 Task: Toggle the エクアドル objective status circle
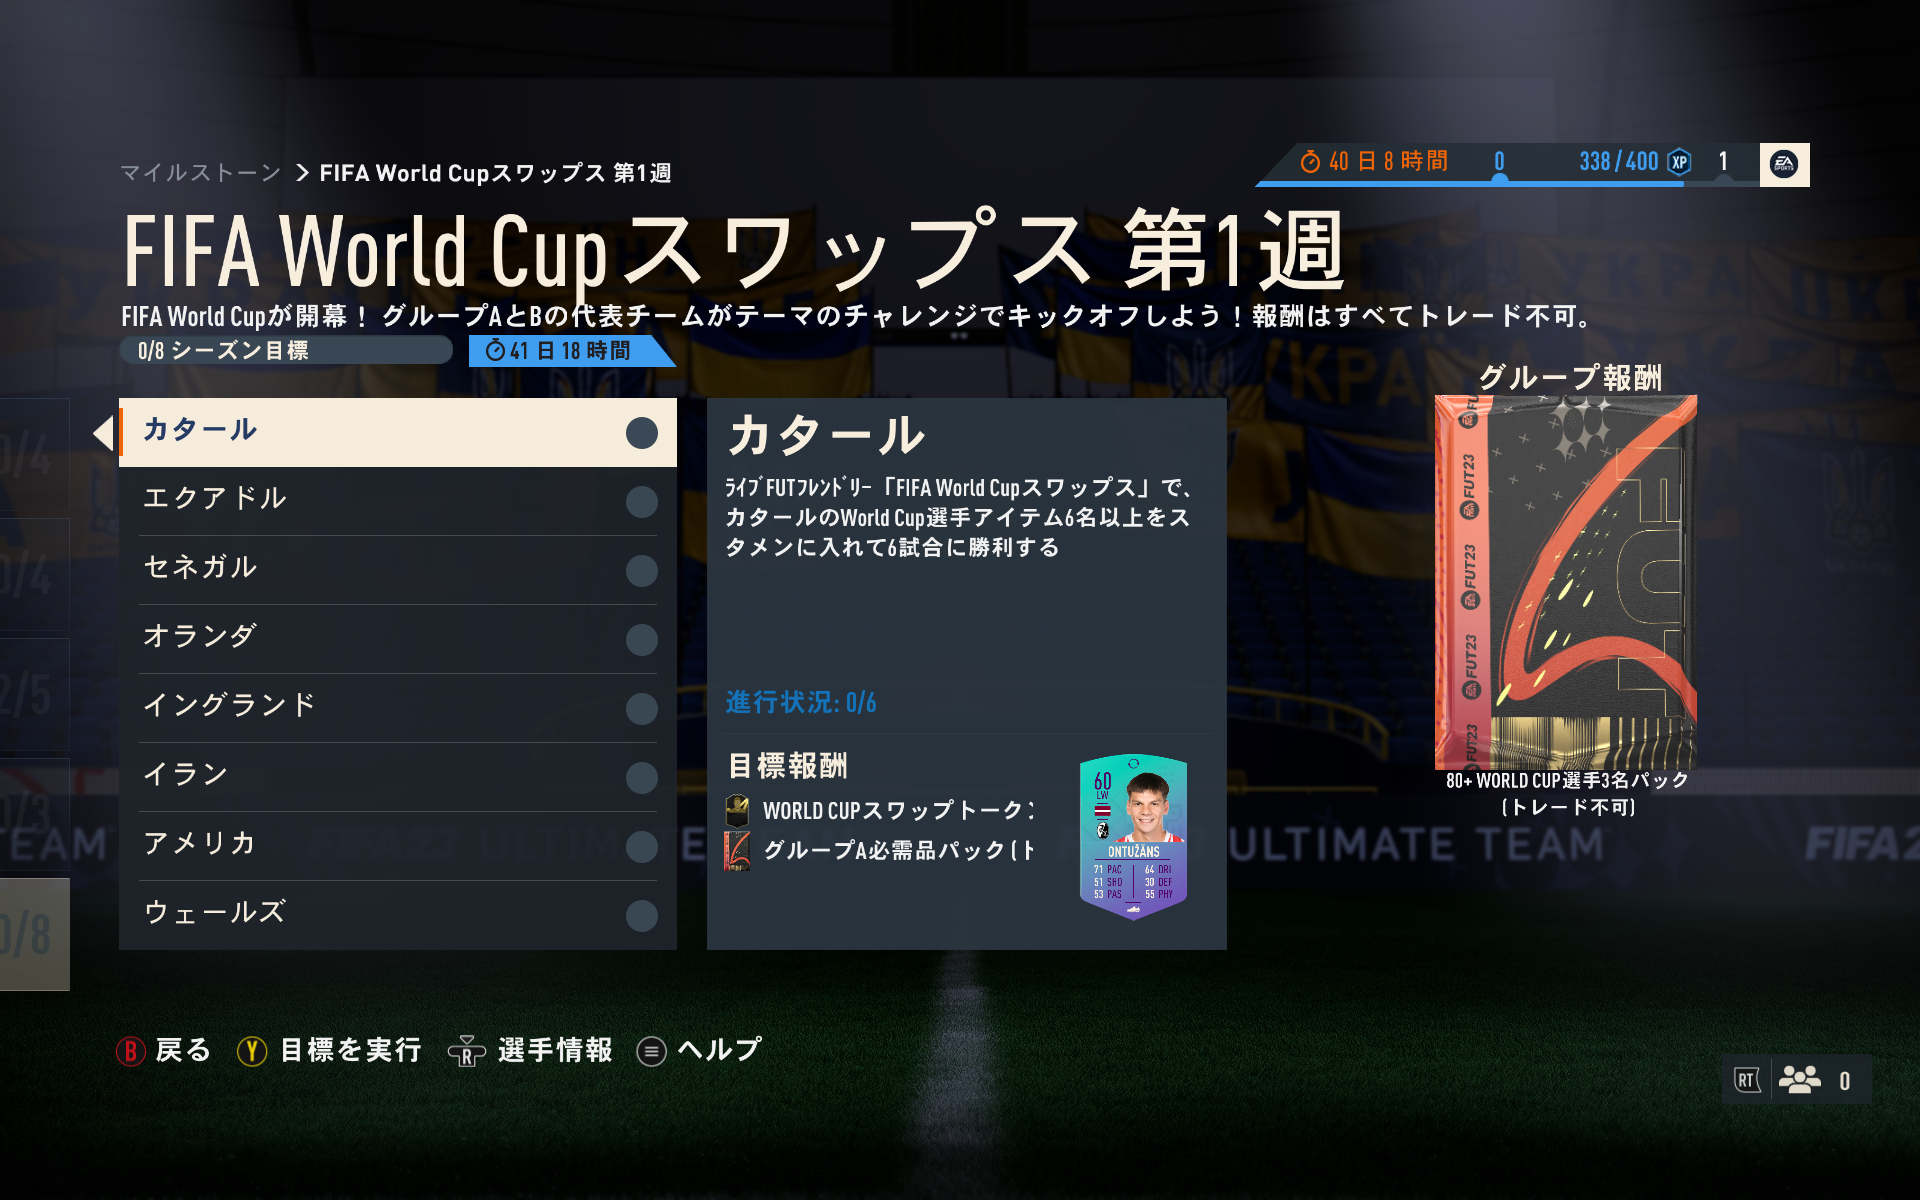coord(641,502)
